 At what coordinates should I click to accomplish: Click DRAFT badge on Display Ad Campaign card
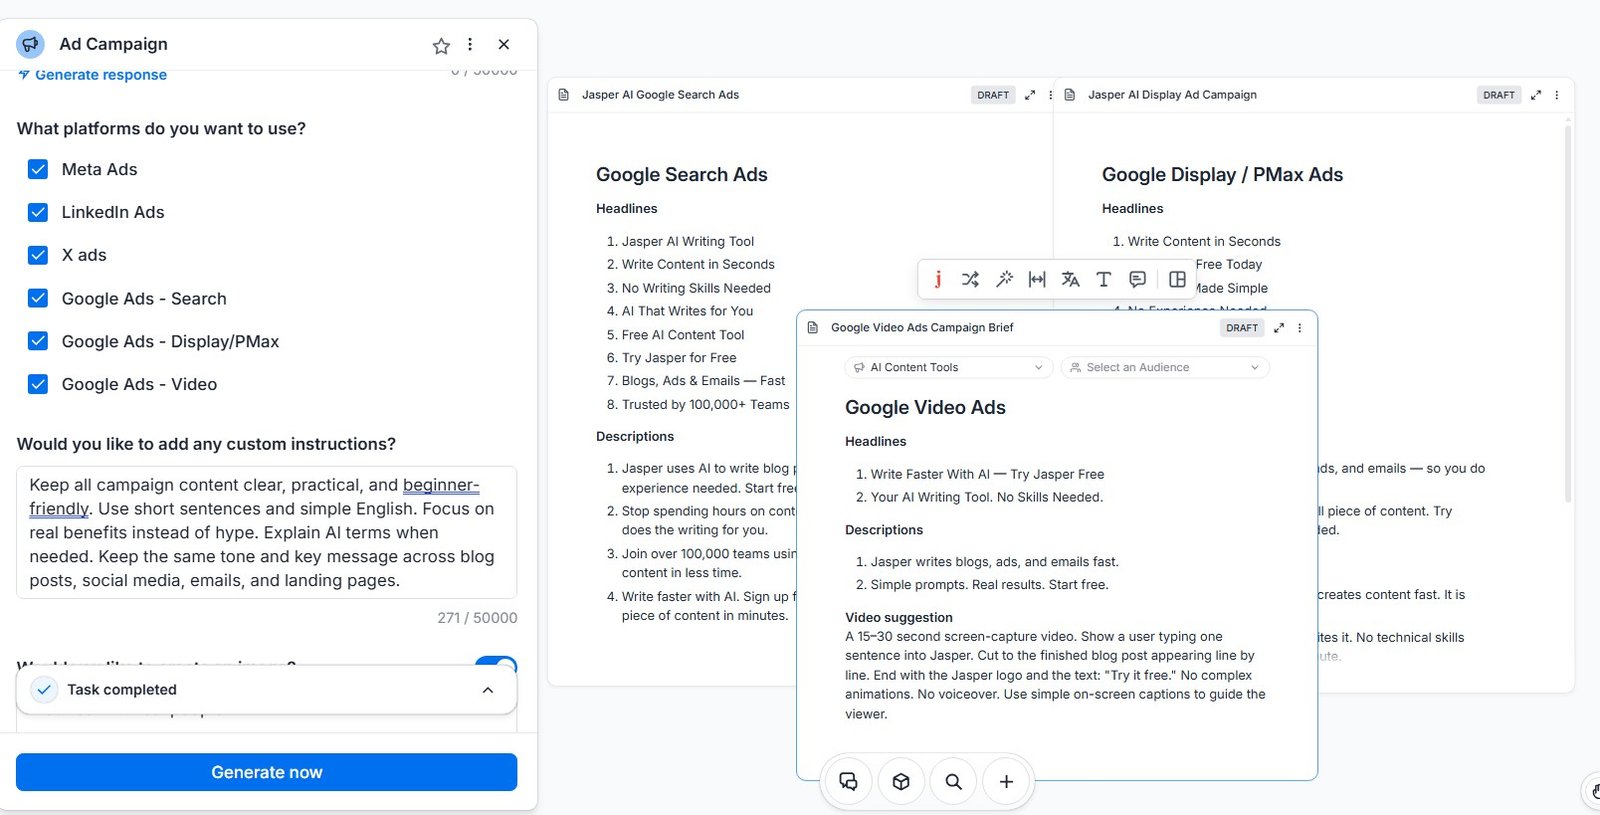1499,95
